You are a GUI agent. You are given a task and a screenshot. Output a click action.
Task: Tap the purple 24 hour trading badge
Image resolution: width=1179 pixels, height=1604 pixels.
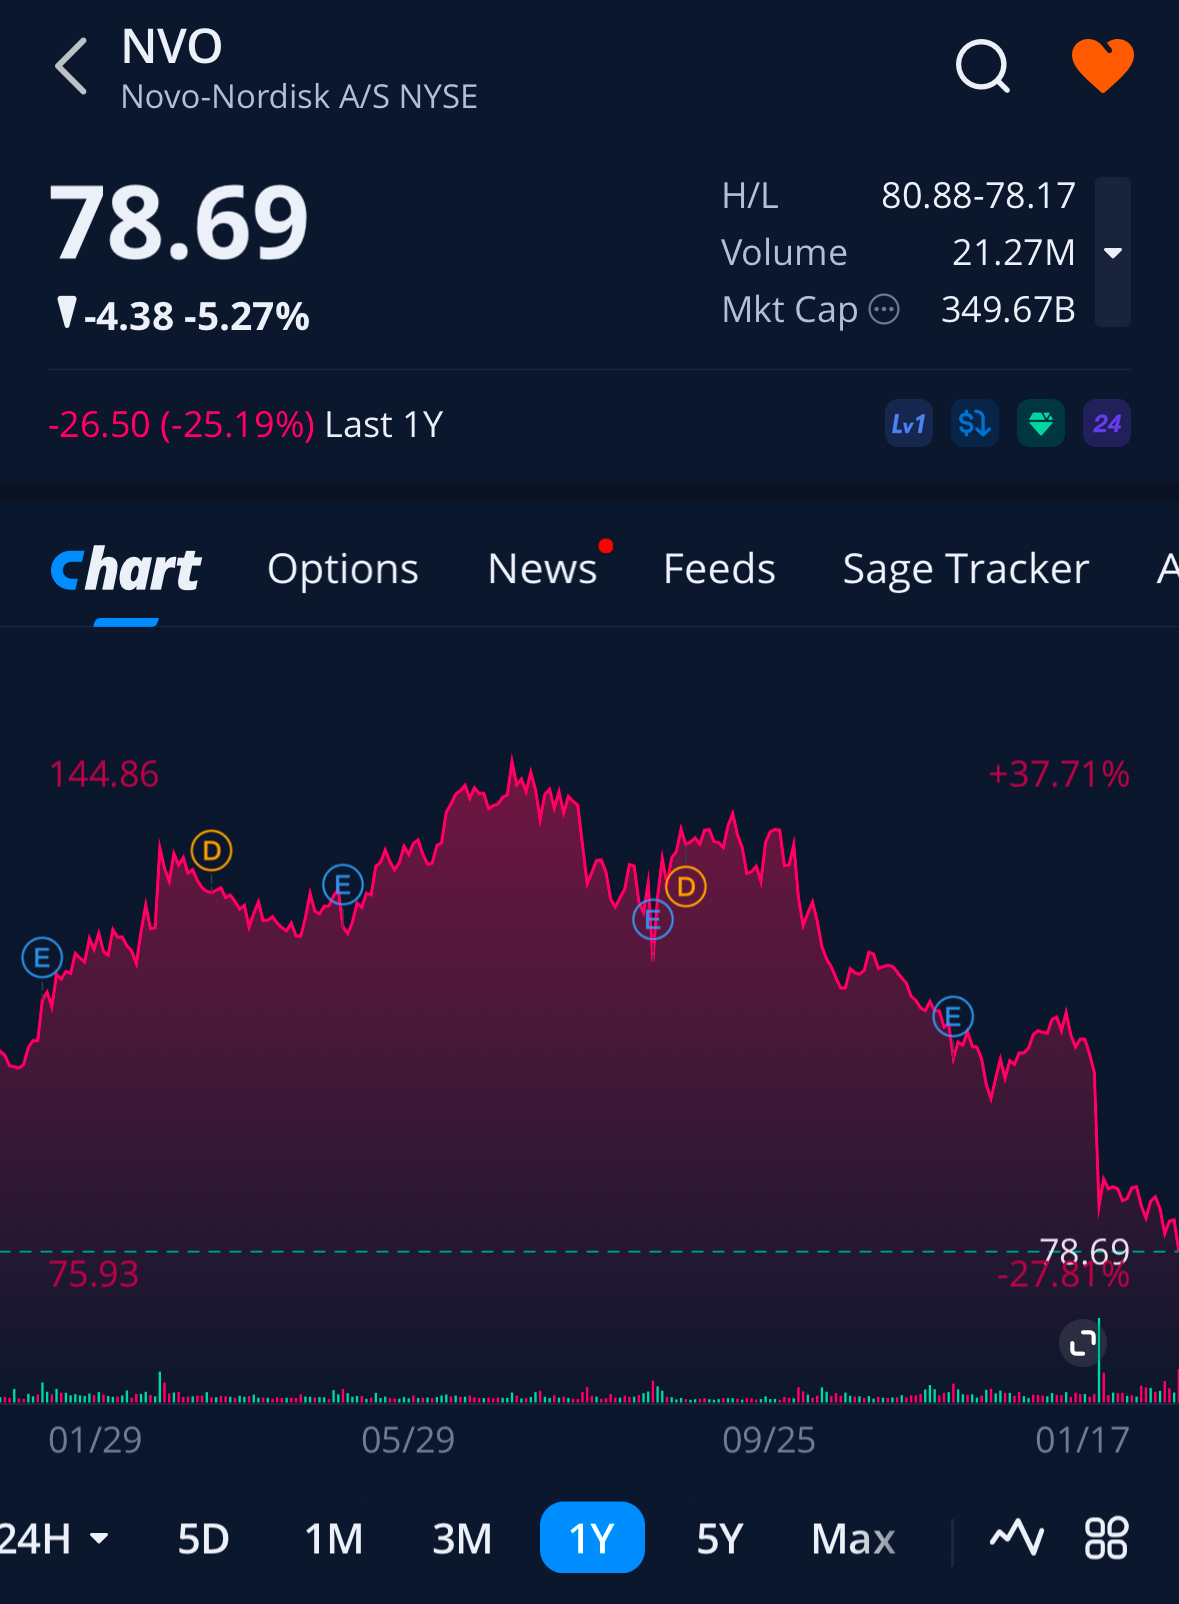point(1107,424)
